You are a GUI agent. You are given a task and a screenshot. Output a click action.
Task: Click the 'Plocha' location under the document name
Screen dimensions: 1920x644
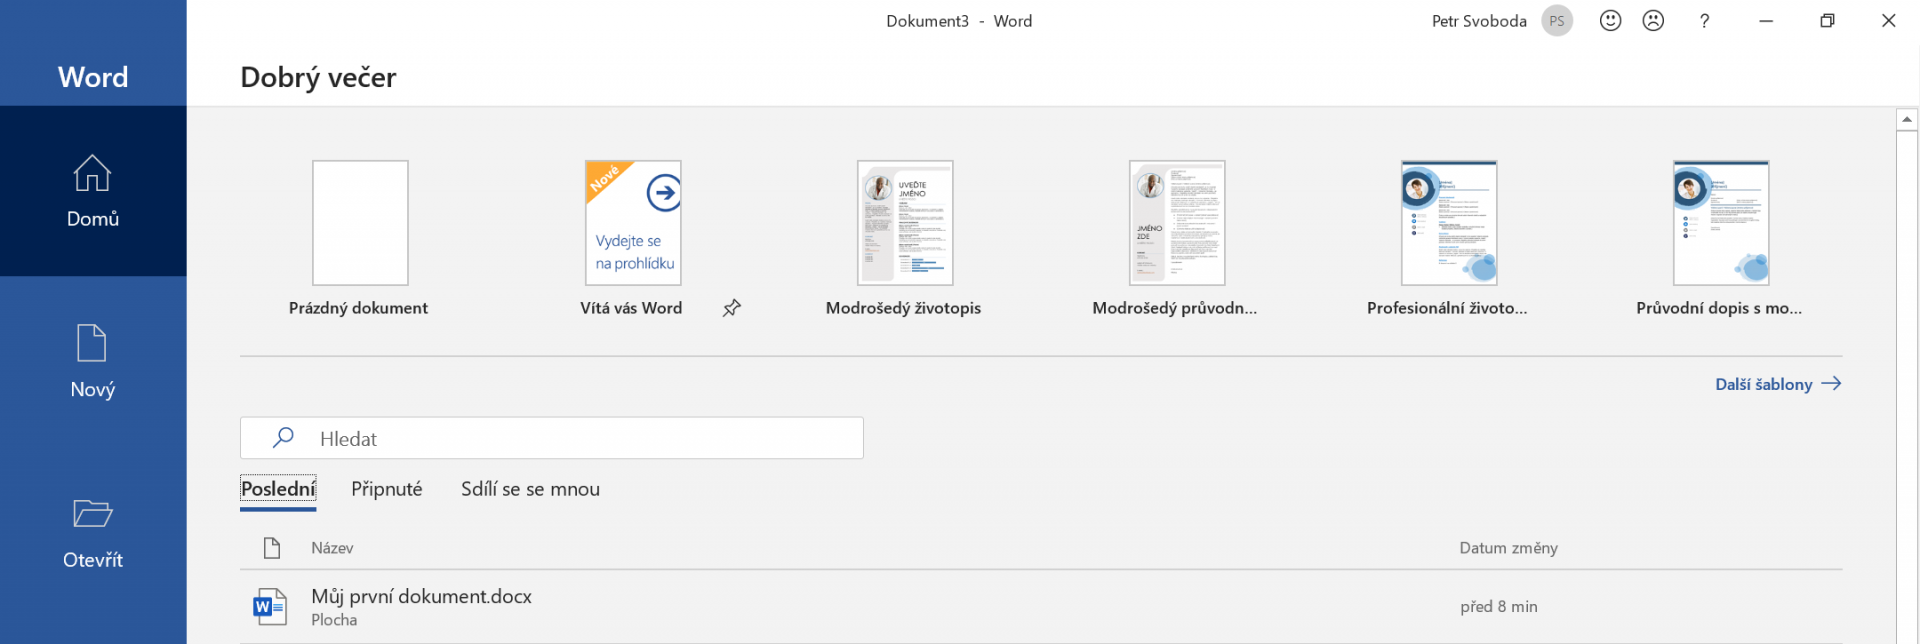coord(334,620)
